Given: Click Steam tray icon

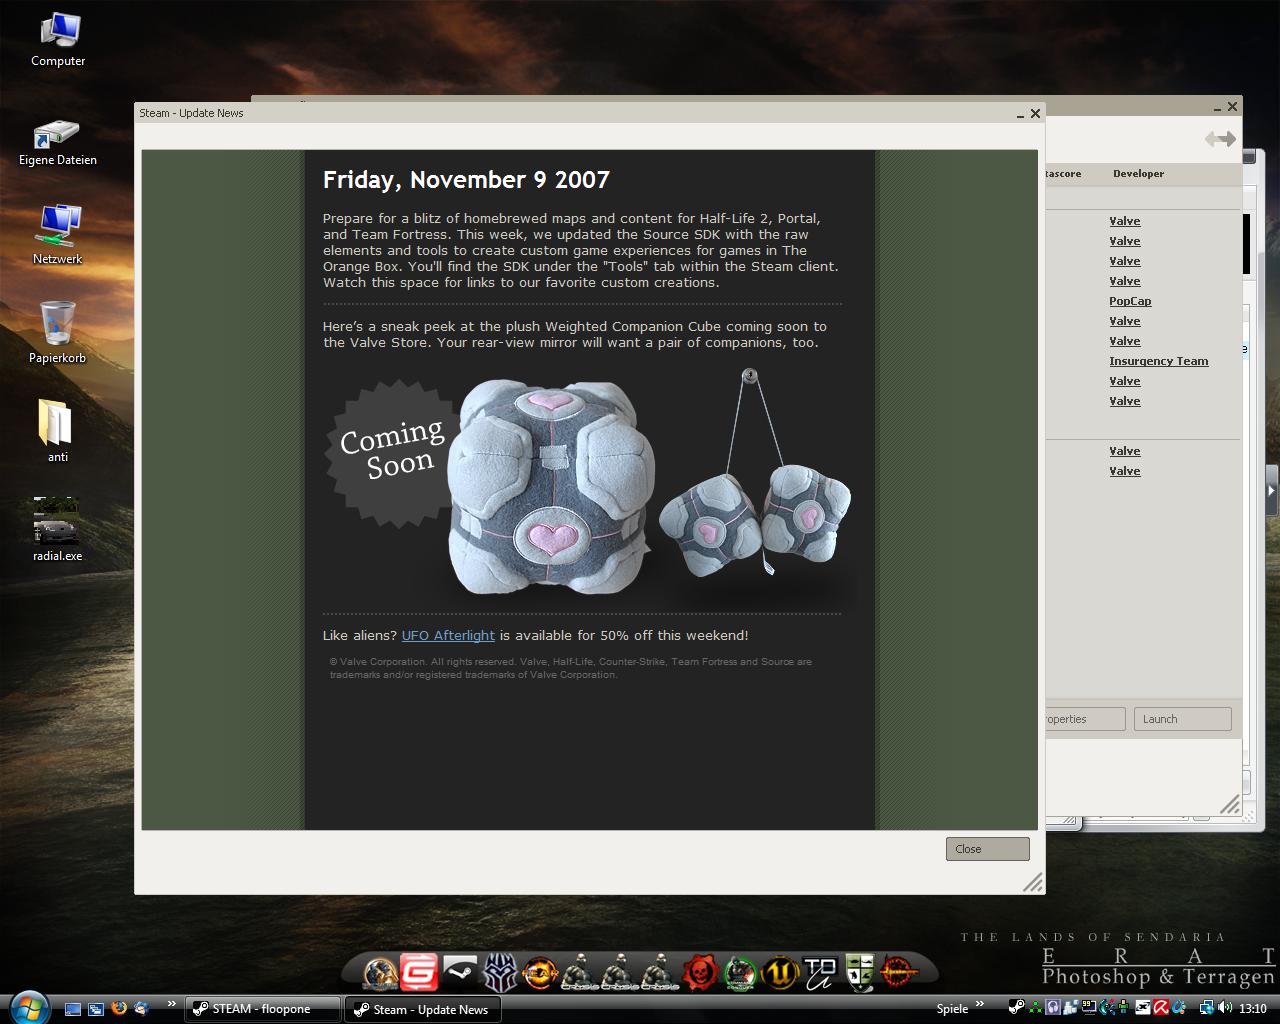Looking at the screenshot, I should pyautogui.click(x=1016, y=1008).
